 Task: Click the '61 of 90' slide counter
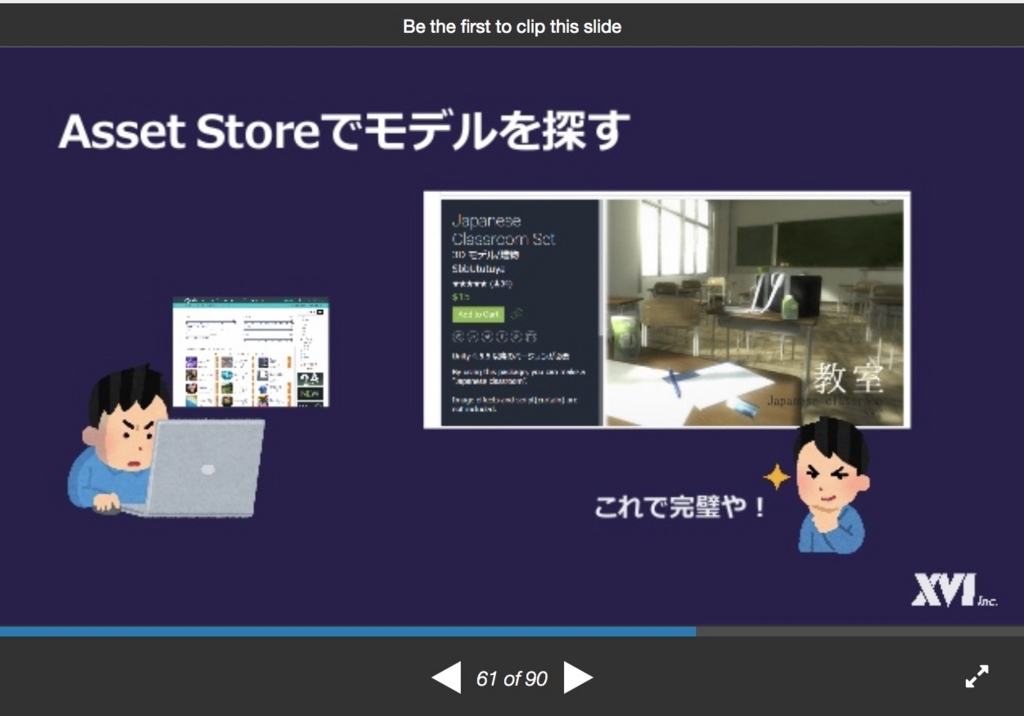coord(512,679)
